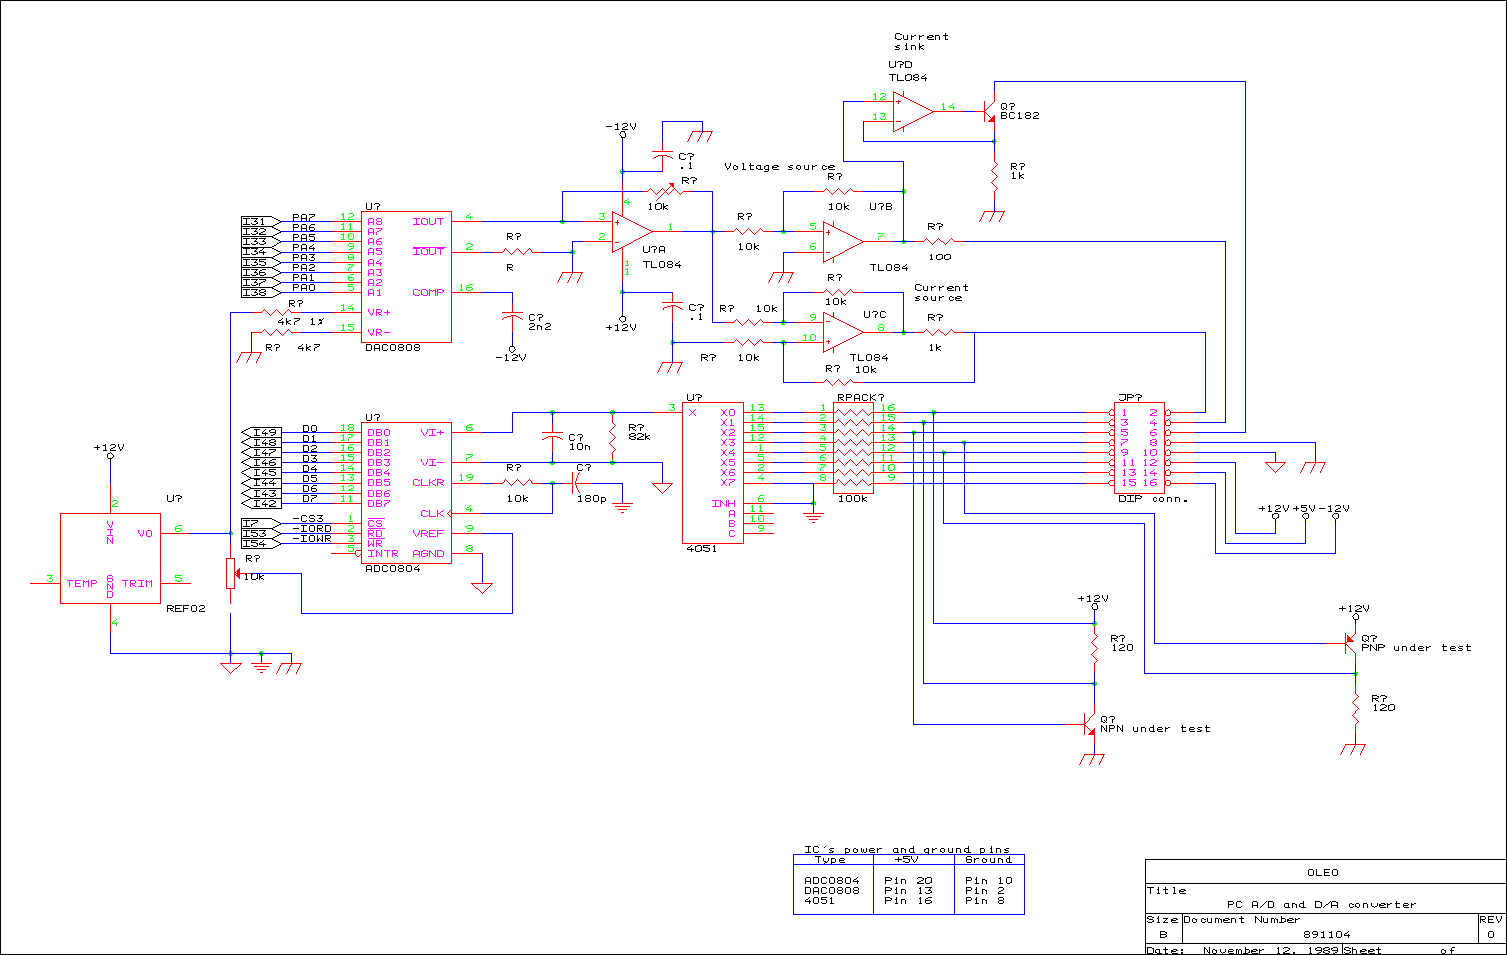Click the I31 PA7 port connector
This screenshot has height=955, width=1507.
(x=261, y=221)
